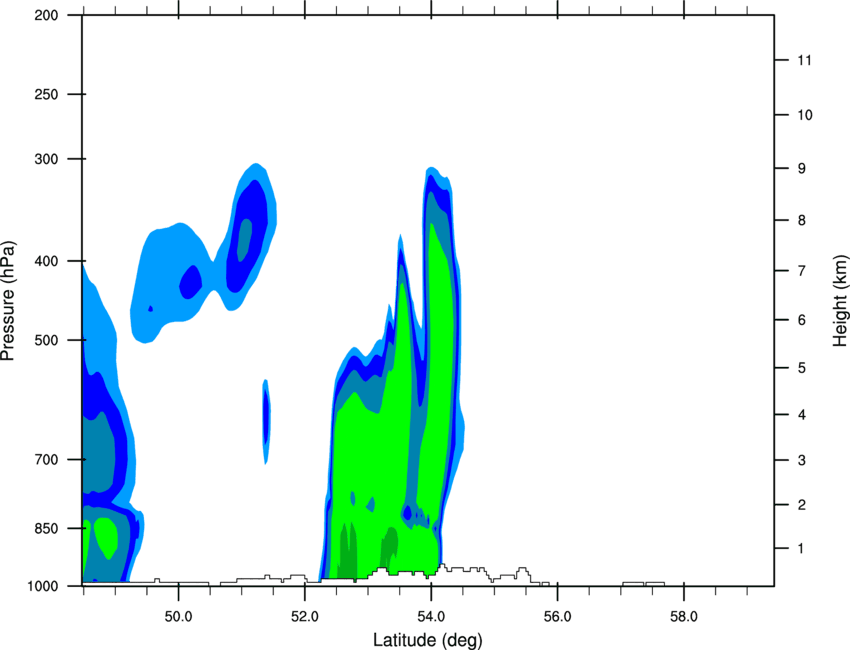Pick the 5 km height label

click(802, 368)
